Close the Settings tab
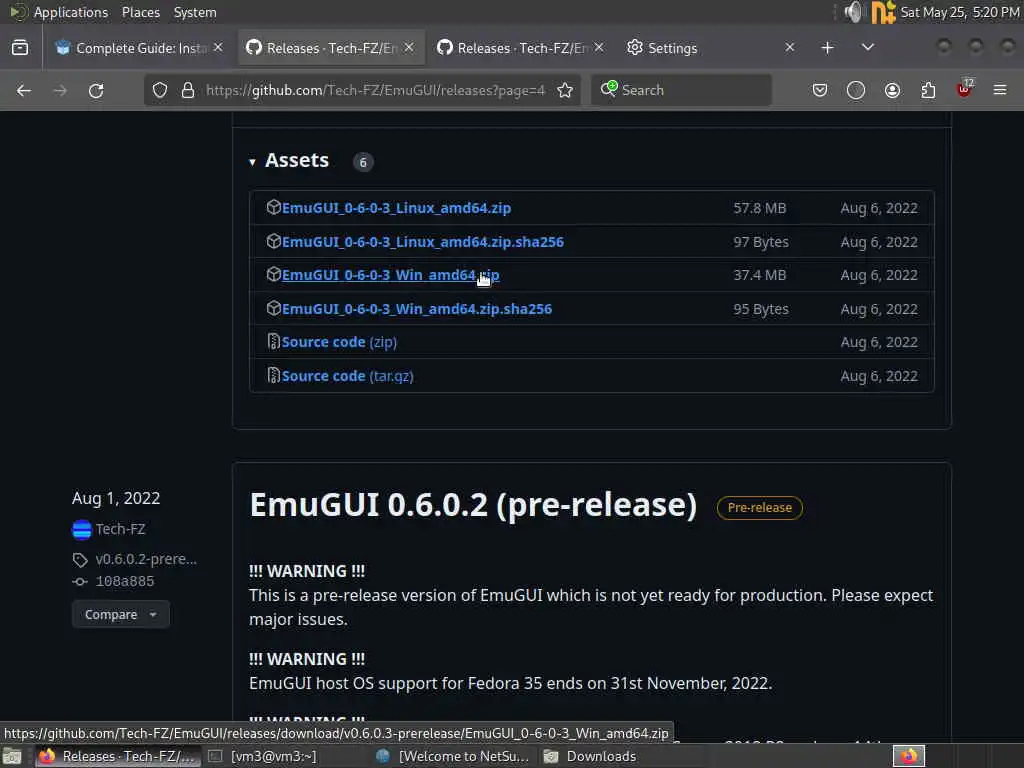 coord(790,47)
